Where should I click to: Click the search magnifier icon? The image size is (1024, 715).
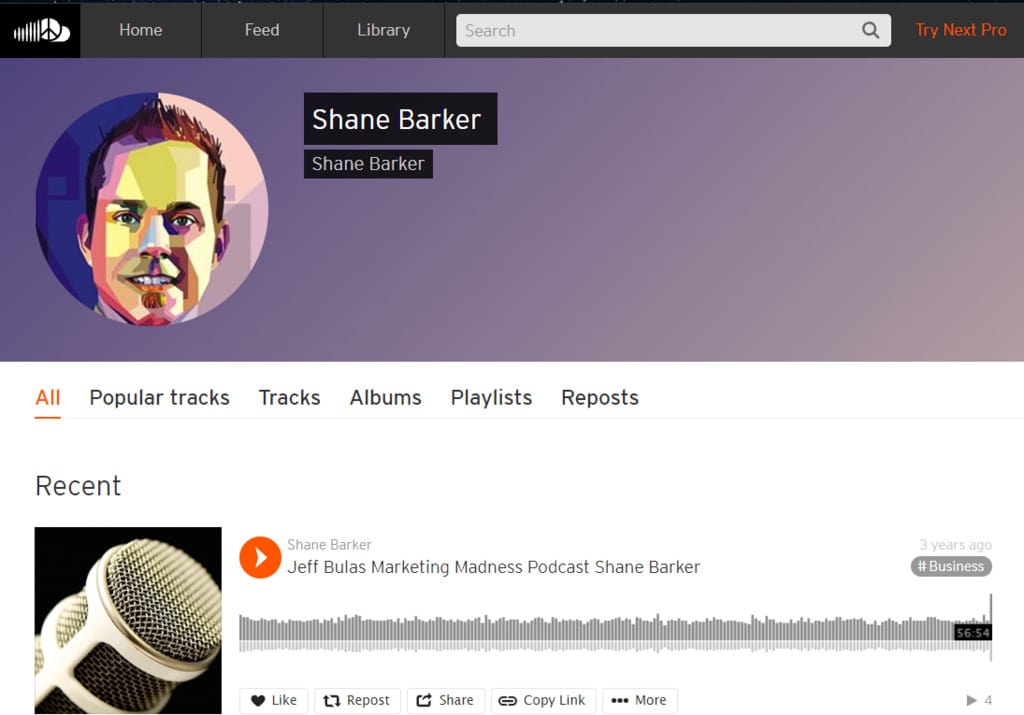[x=870, y=30]
